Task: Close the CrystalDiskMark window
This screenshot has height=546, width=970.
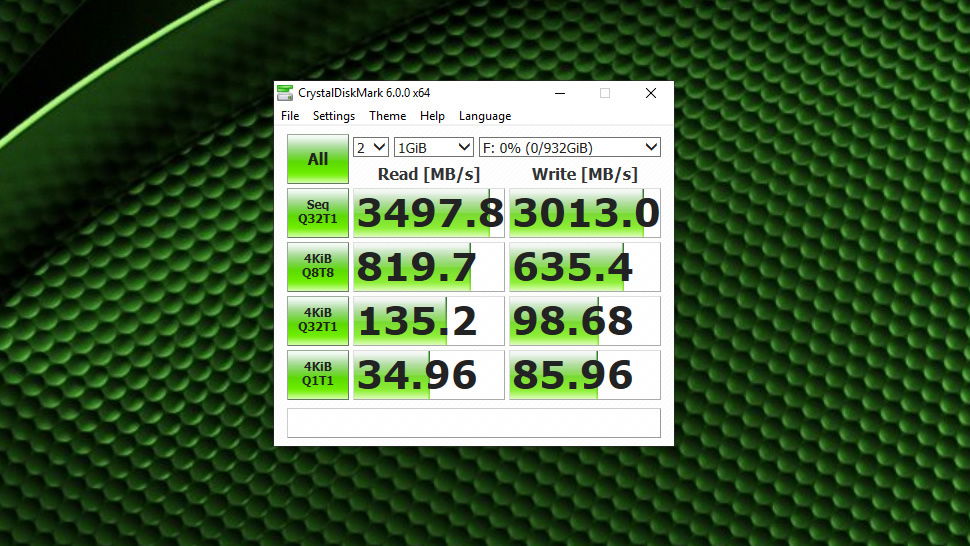Action: coord(651,93)
